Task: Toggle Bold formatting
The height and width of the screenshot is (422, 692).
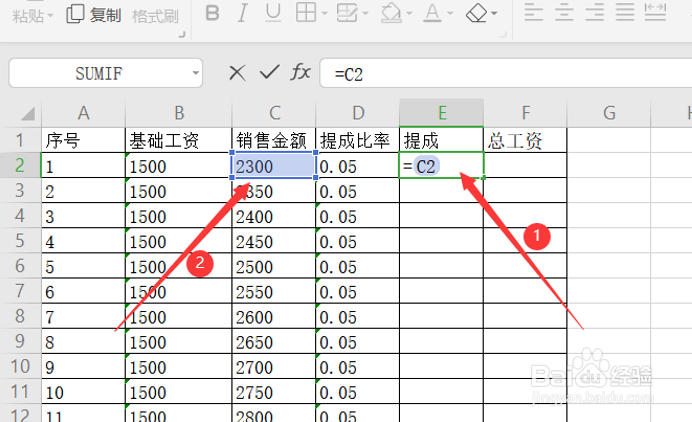Action: (x=212, y=13)
